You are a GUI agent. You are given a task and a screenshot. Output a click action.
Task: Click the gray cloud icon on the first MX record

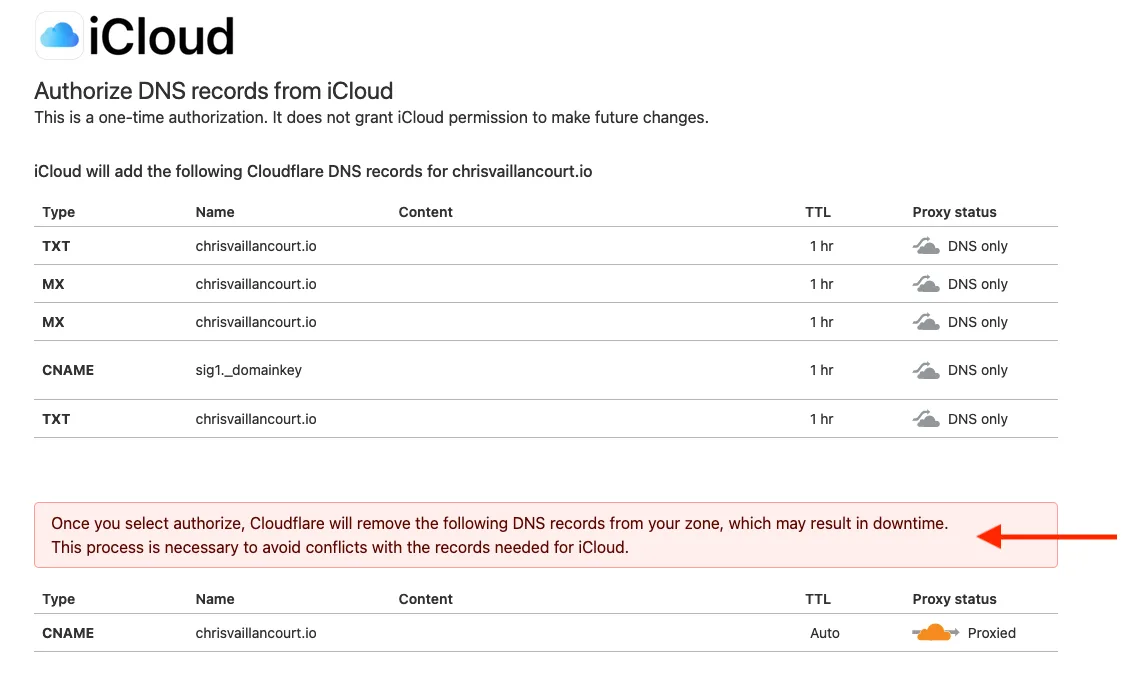[x=925, y=283]
